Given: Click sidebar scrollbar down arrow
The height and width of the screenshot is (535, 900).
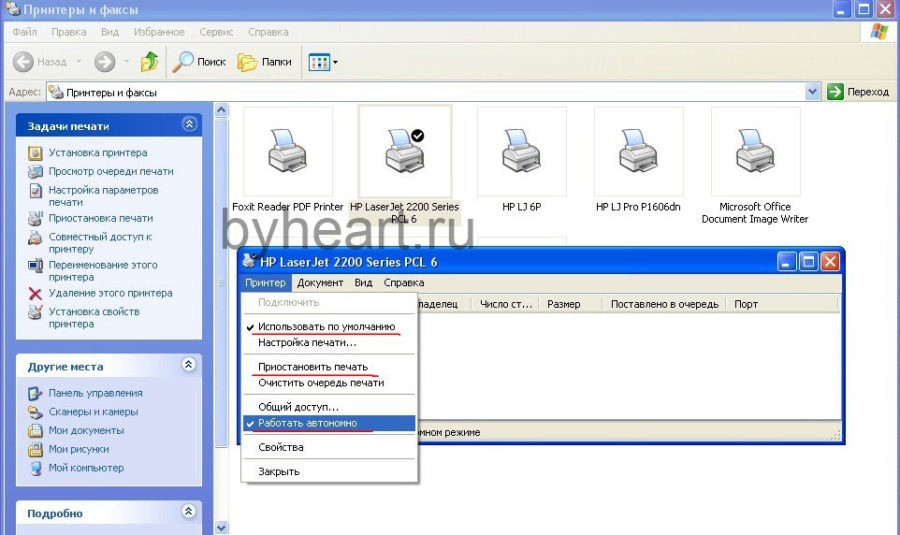Looking at the screenshot, I should (221, 527).
